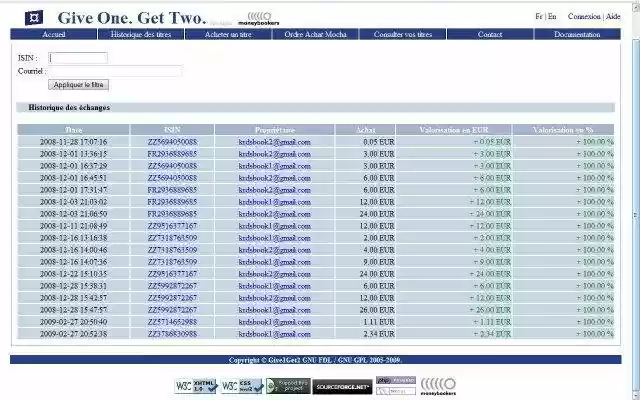
Task: Open the W3C XHTML 1.0 validation badge
Action: coord(197,385)
